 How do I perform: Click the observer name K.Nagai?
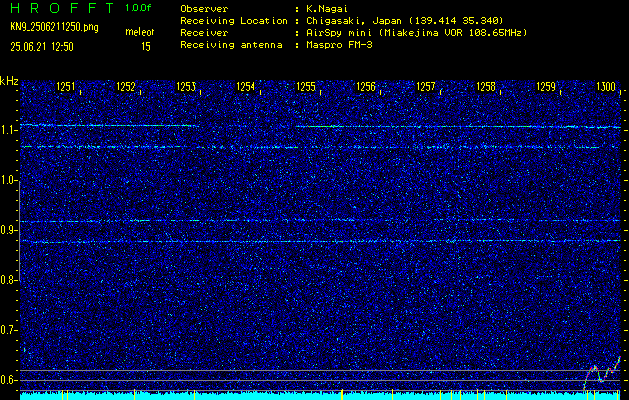(327, 9)
